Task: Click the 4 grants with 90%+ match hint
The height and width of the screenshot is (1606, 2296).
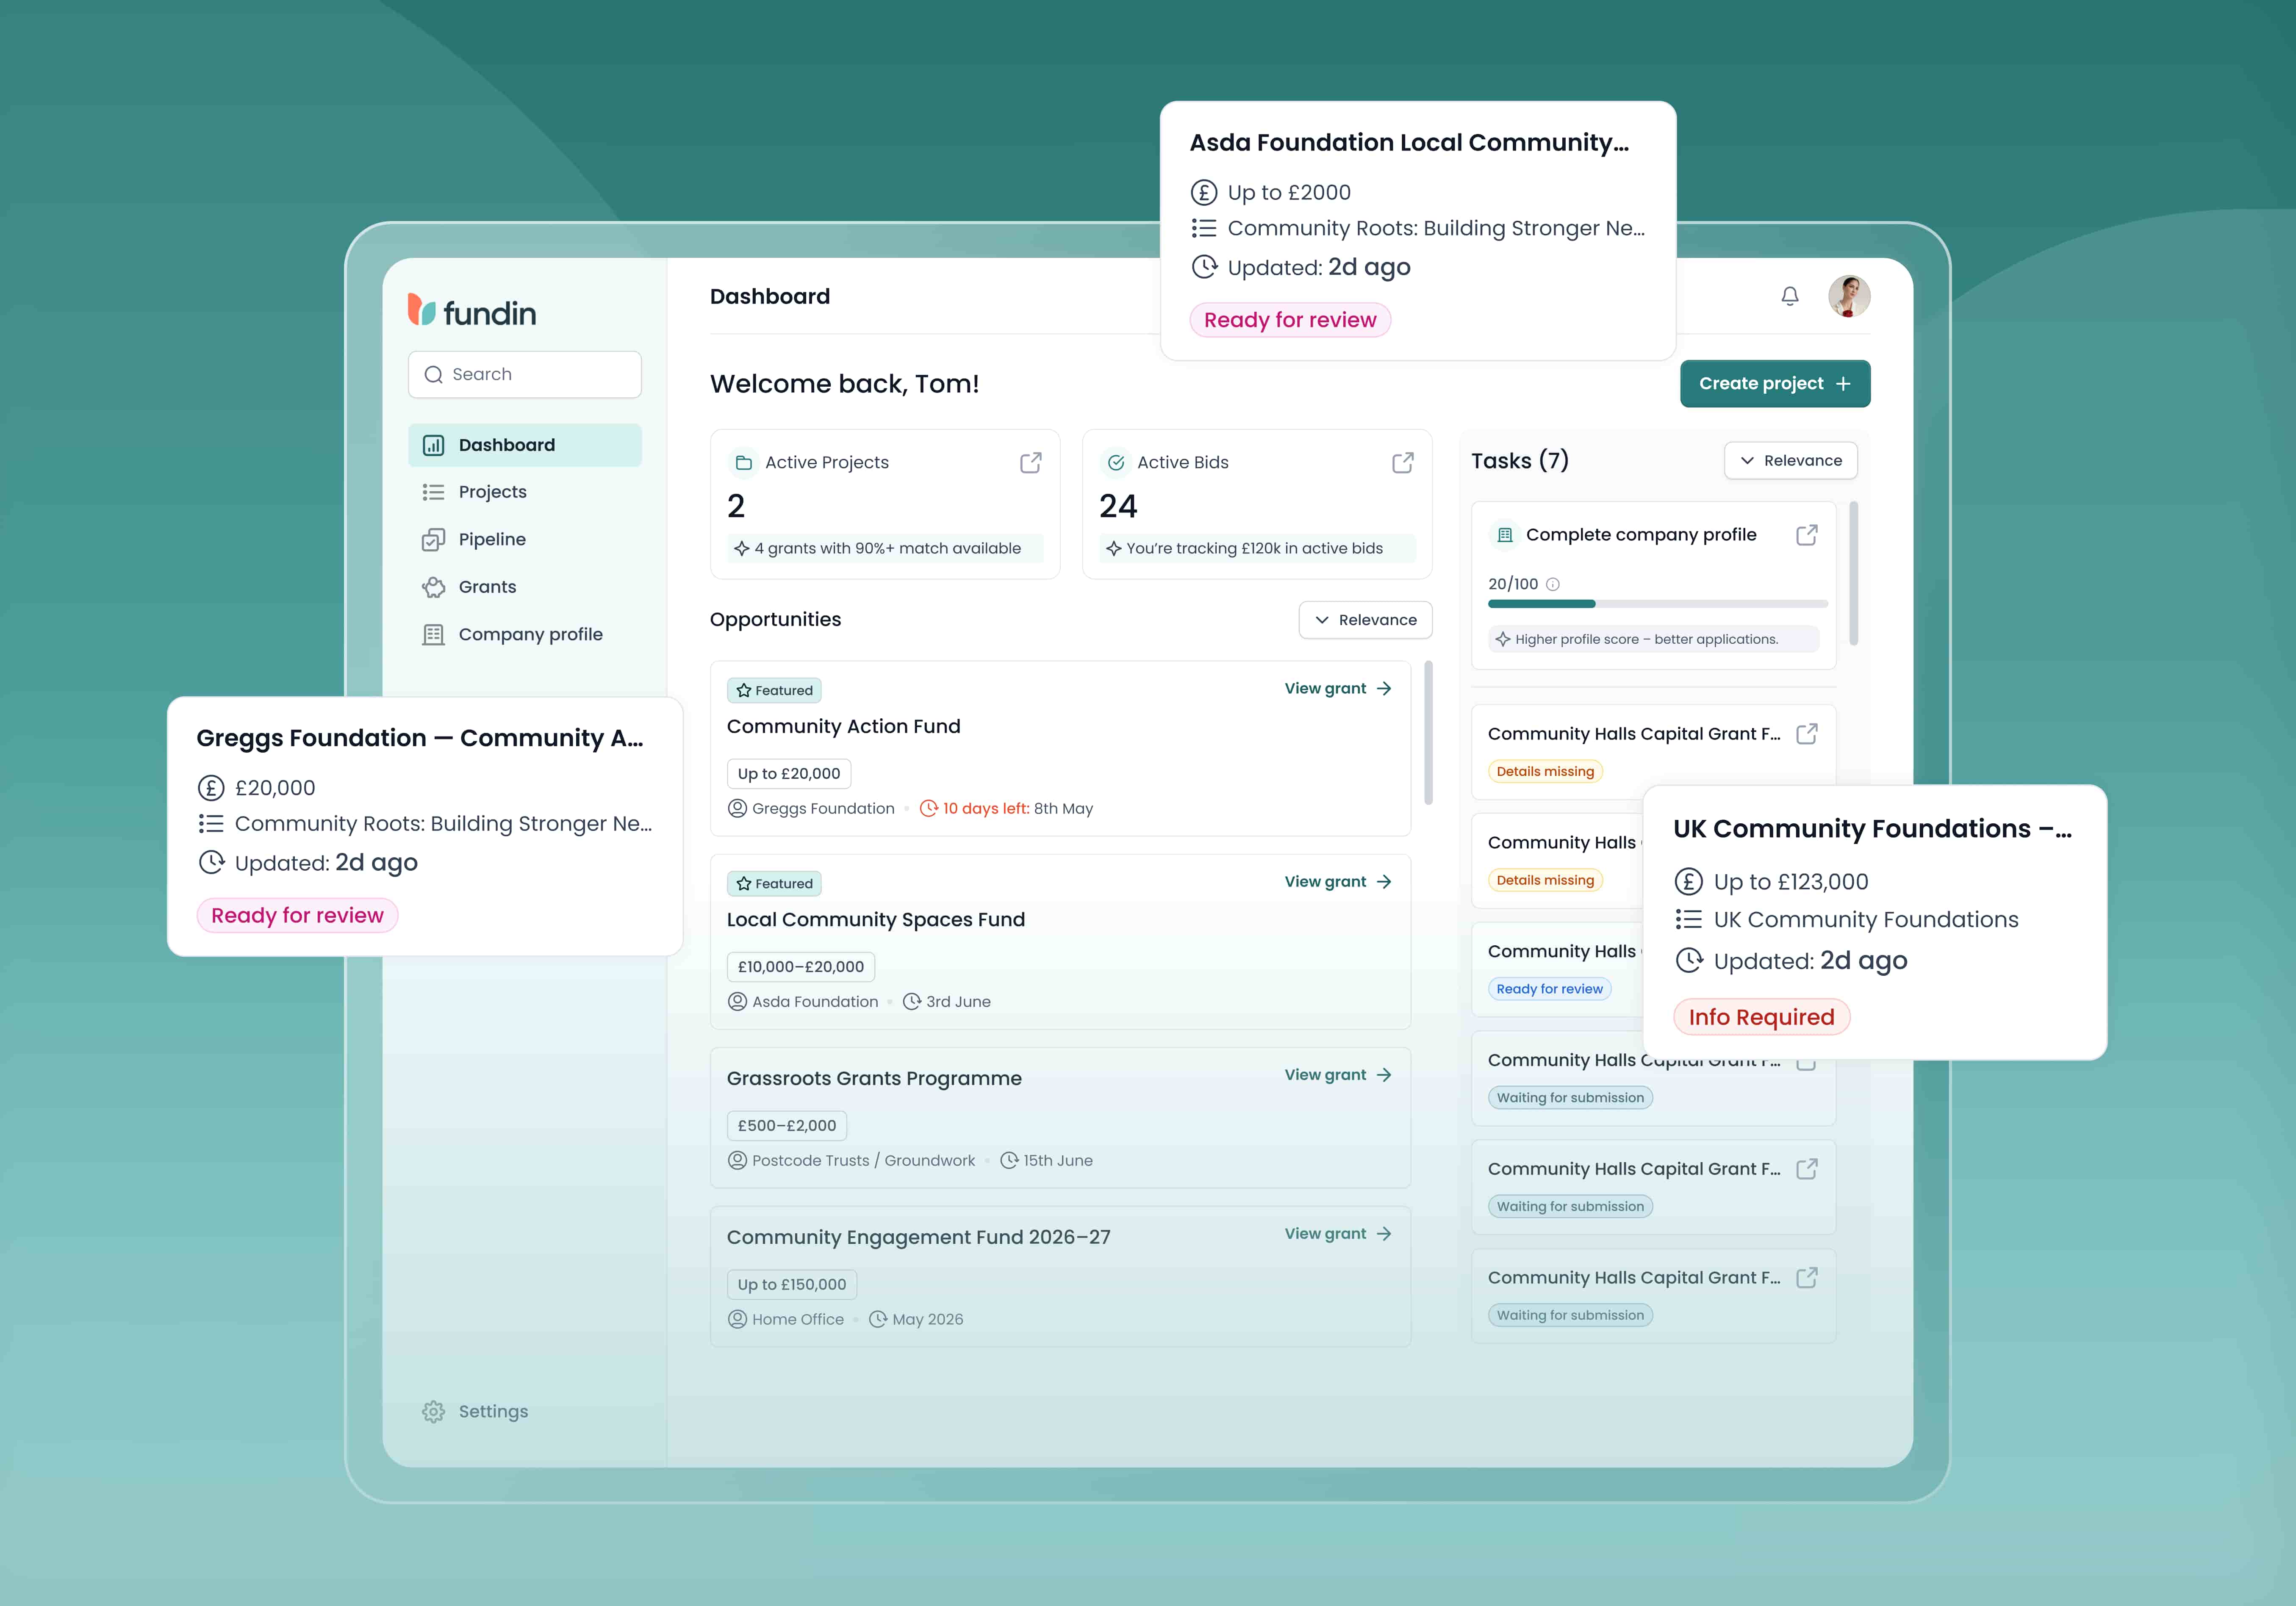Action: tap(885, 548)
